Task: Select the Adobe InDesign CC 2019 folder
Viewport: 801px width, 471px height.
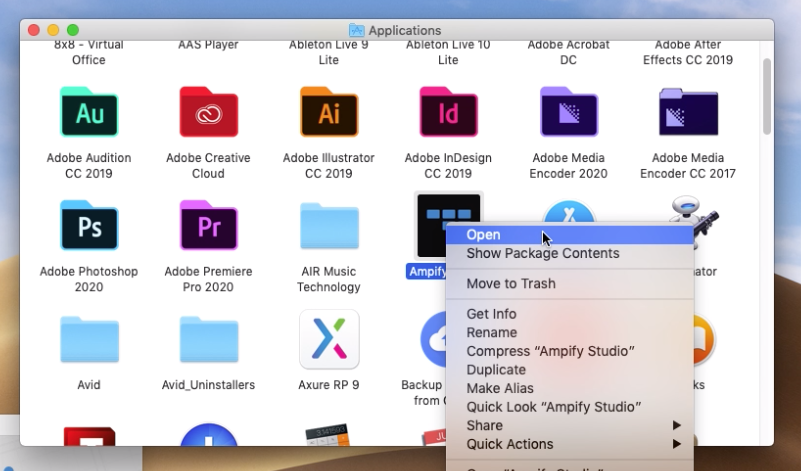Action: pyautogui.click(x=448, y=112)
